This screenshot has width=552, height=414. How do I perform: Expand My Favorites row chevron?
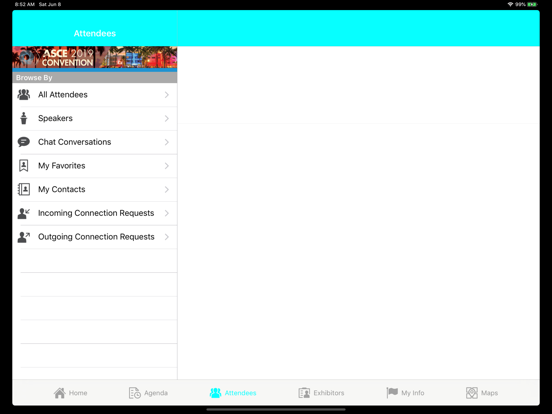coord(167,165)
